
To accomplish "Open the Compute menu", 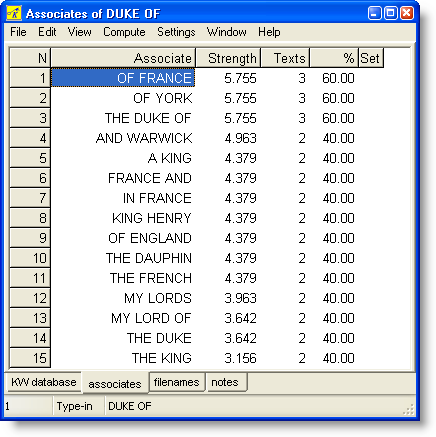I will coord(124,32).
